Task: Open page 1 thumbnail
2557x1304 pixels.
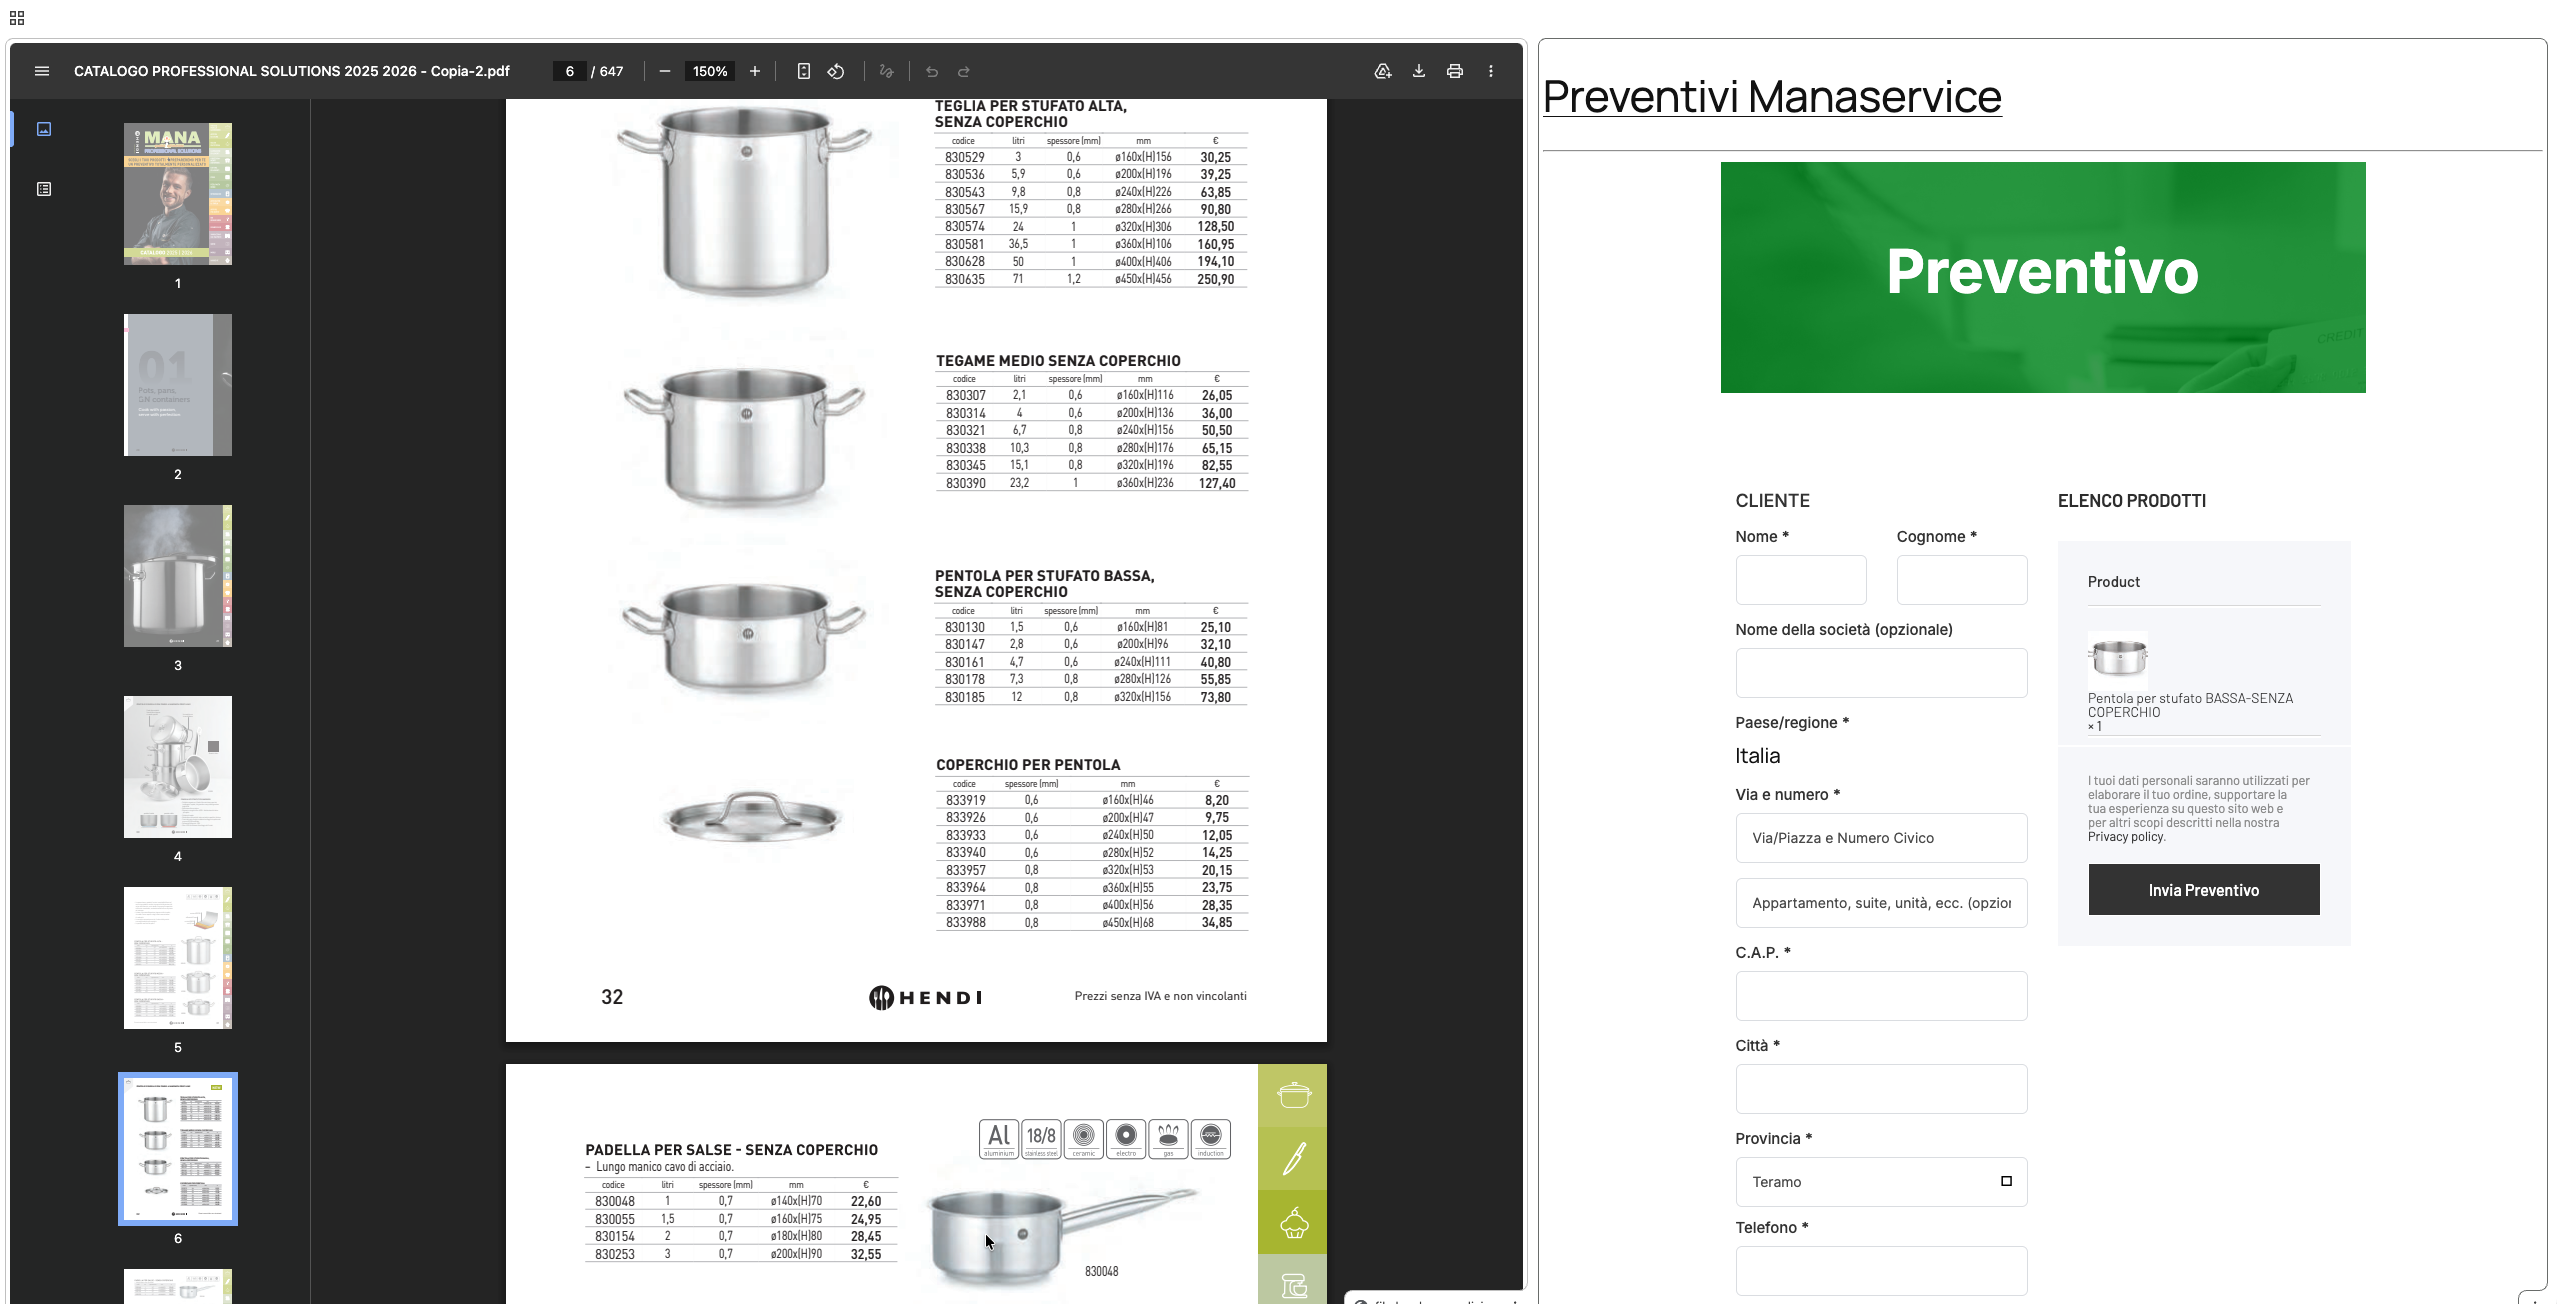Action: click(178, 194)
